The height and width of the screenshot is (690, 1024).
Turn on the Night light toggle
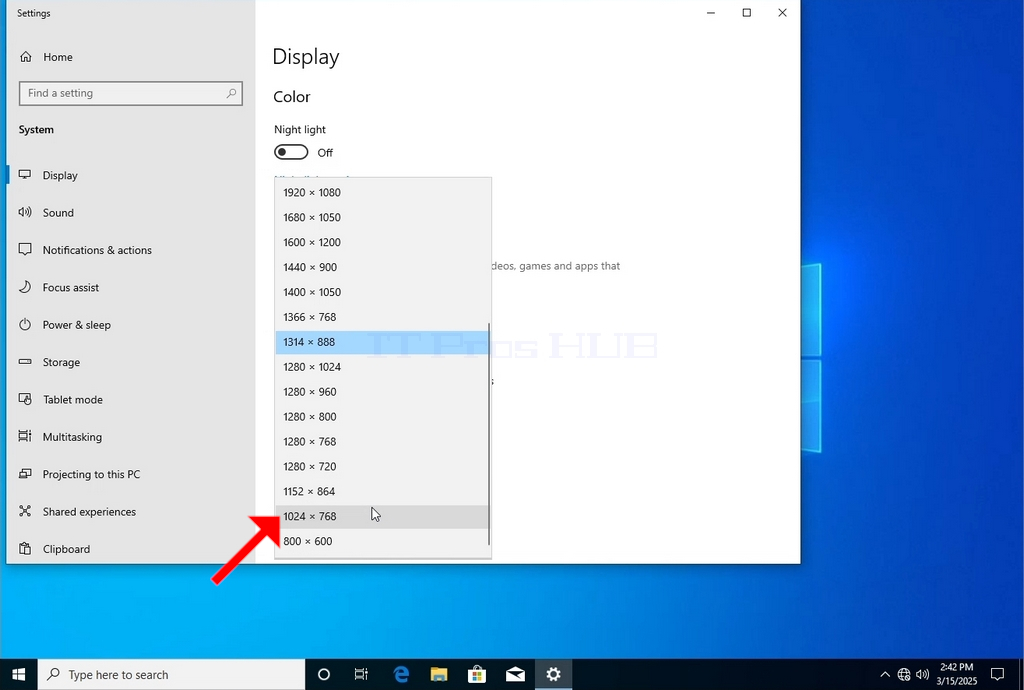pos(291,152)
